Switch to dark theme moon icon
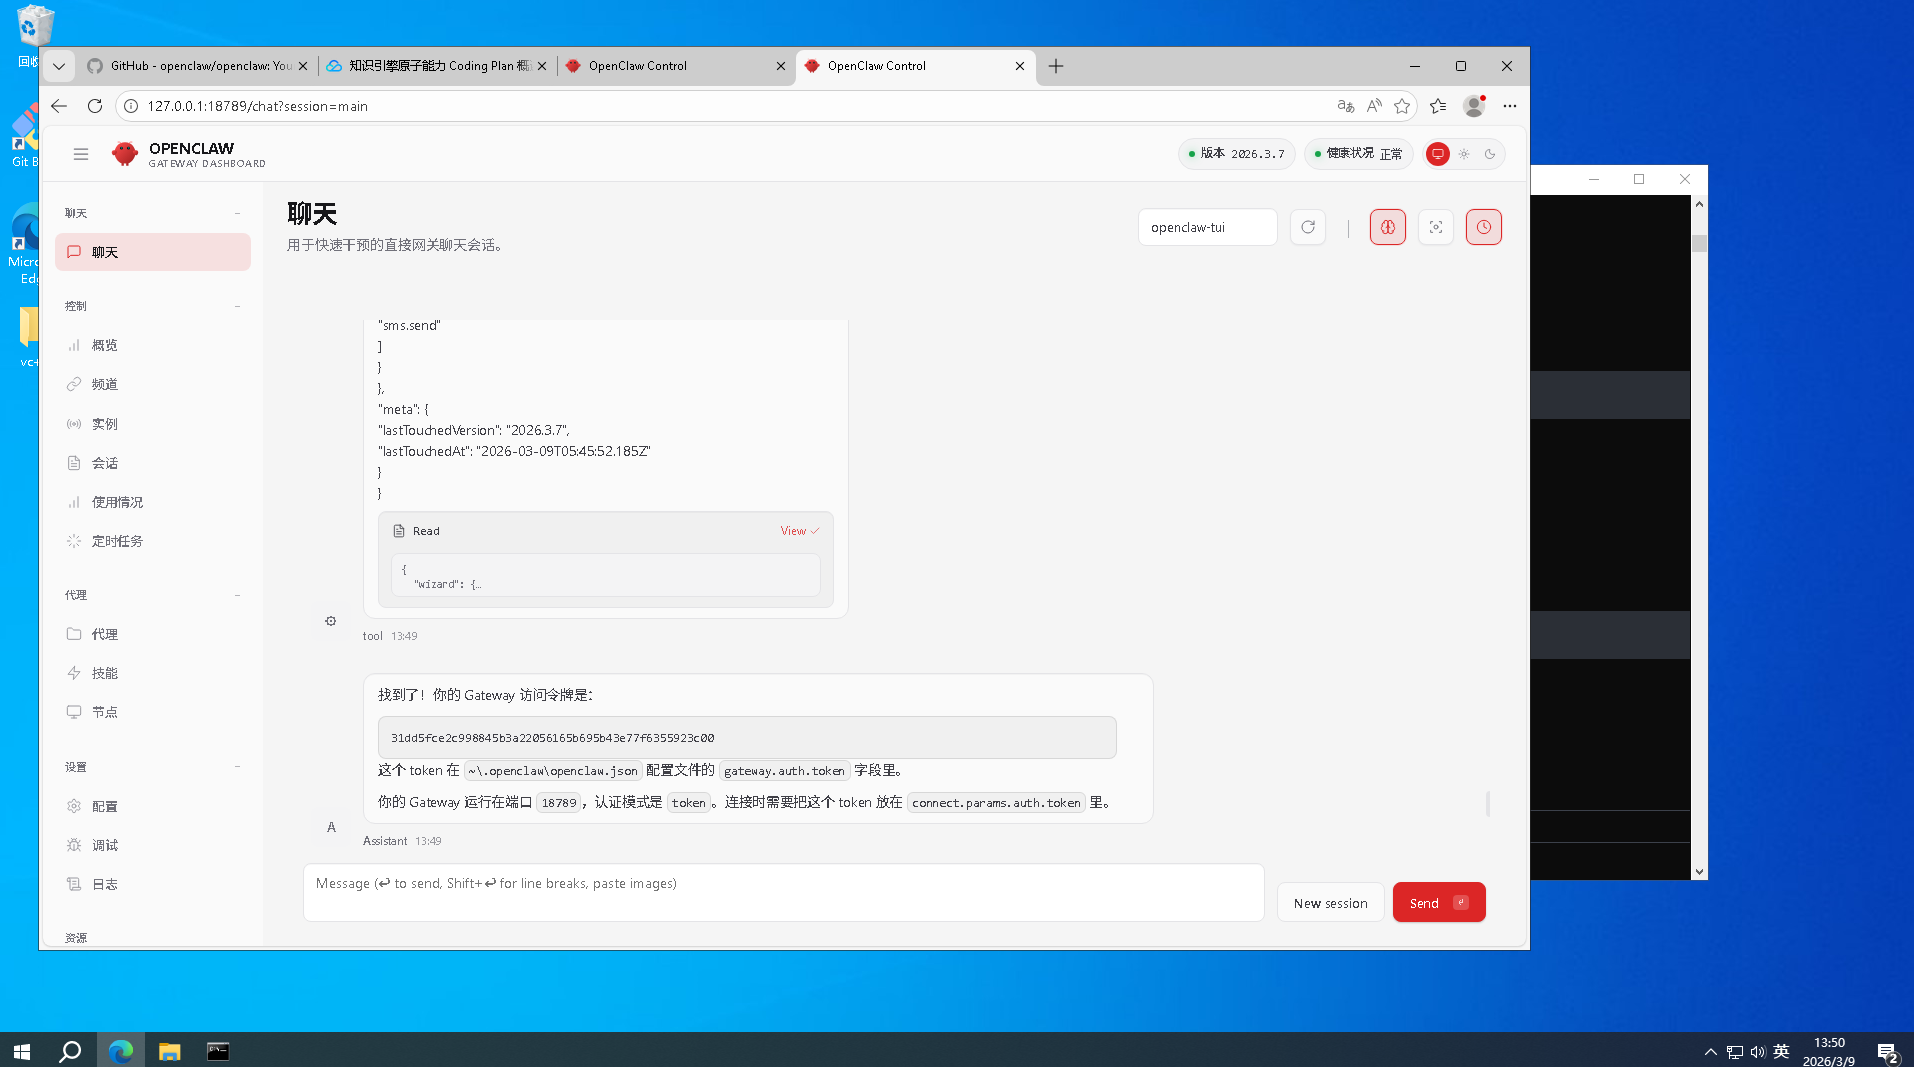 [x=1490, y=154]
